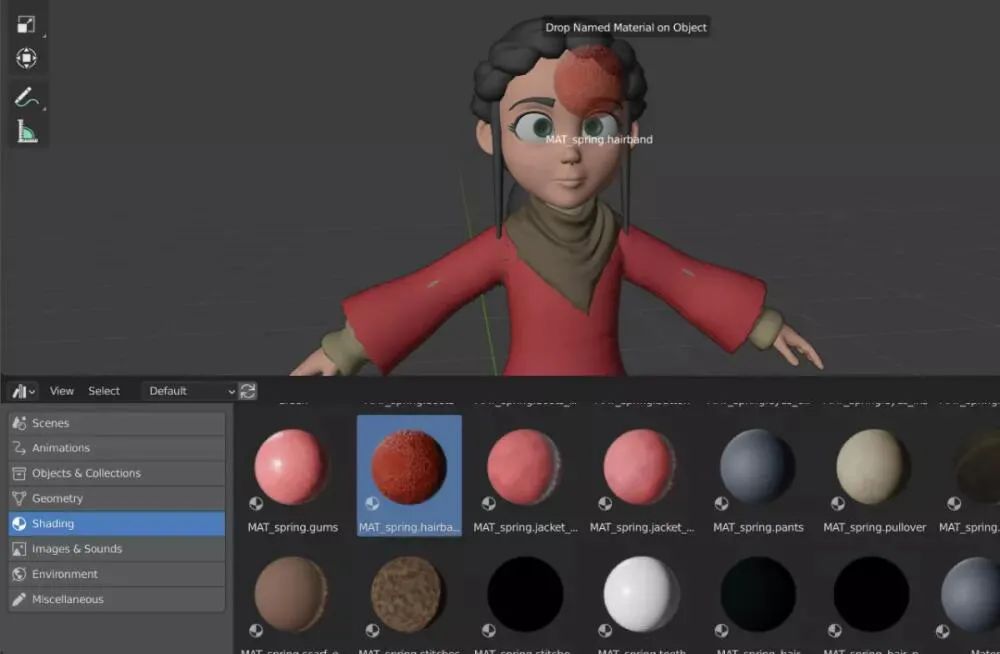1000x654 pixels.
Task: Select the MAT_spring.hairband material thumbnail
Action: pyautogui.click(x=409, y=468)
